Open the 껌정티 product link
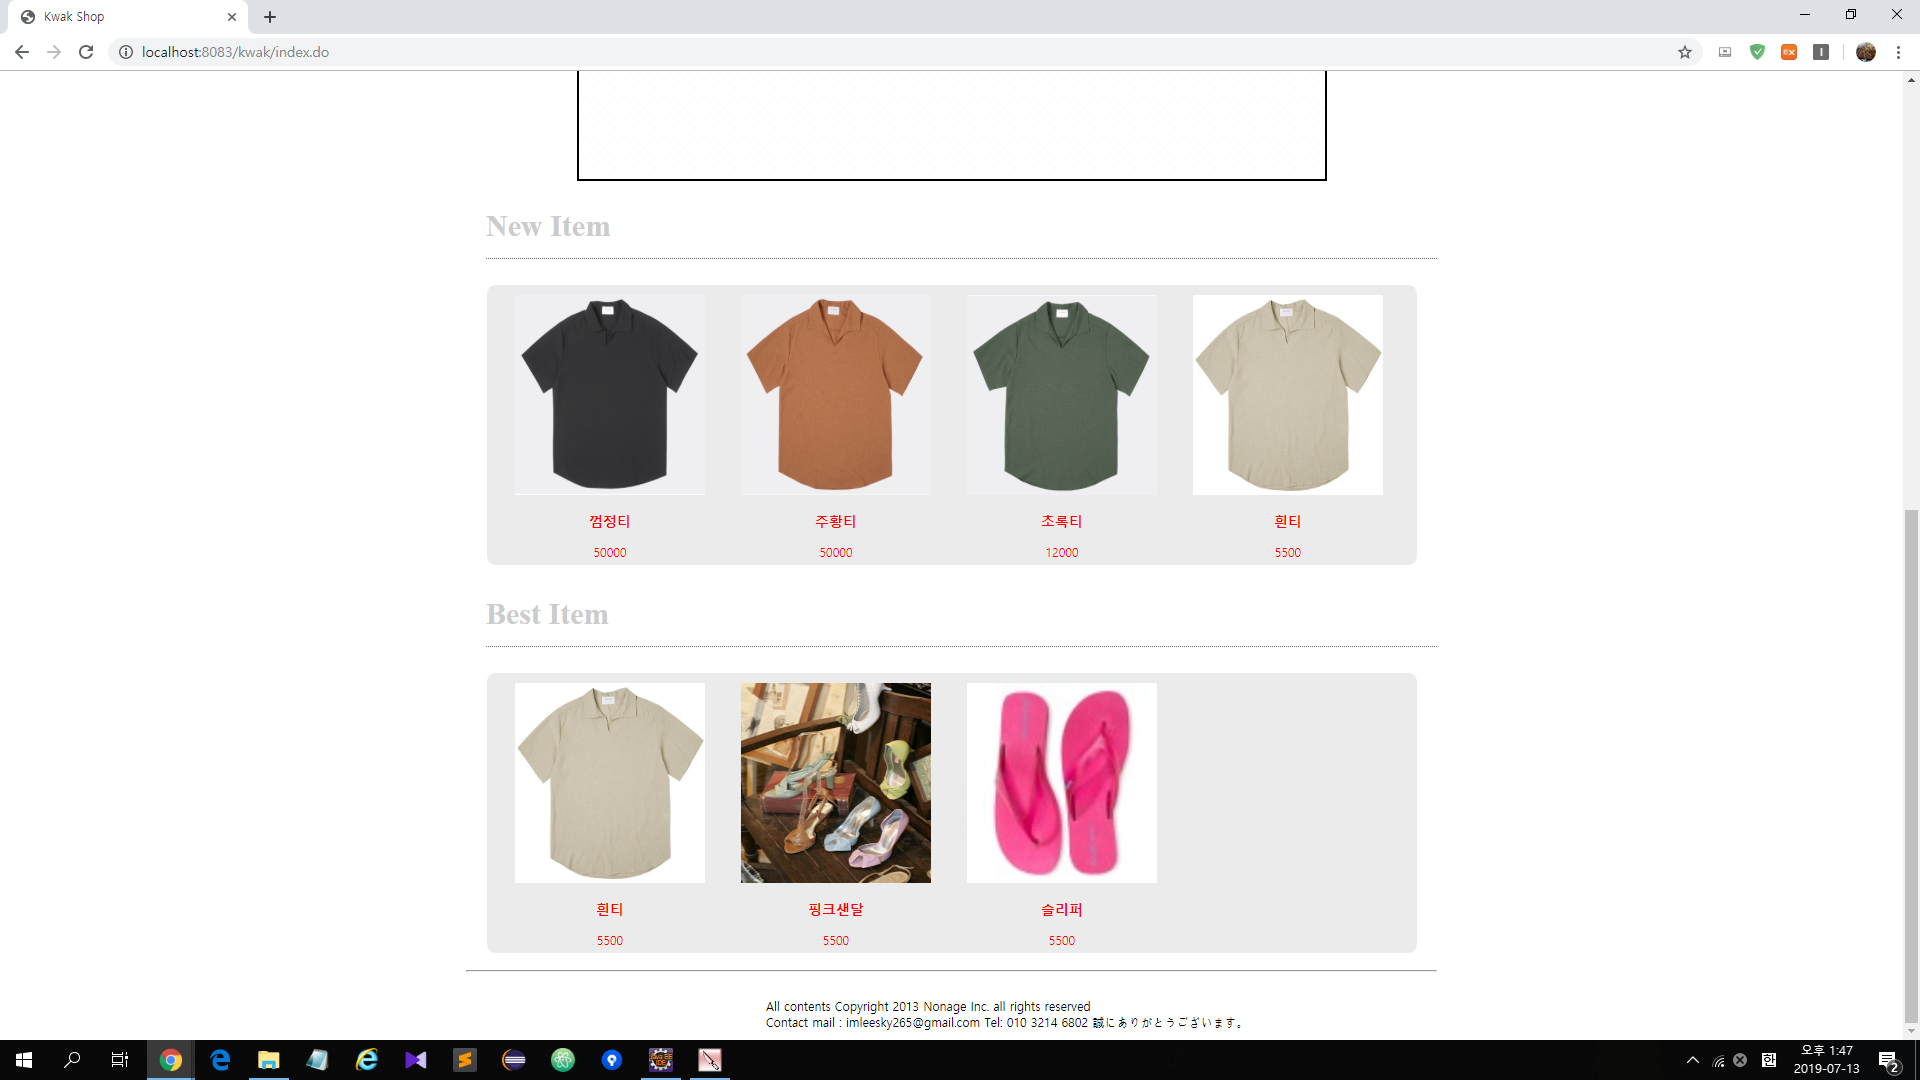The width and height of the screenshot is (1920, 1080). coord(609,521)
